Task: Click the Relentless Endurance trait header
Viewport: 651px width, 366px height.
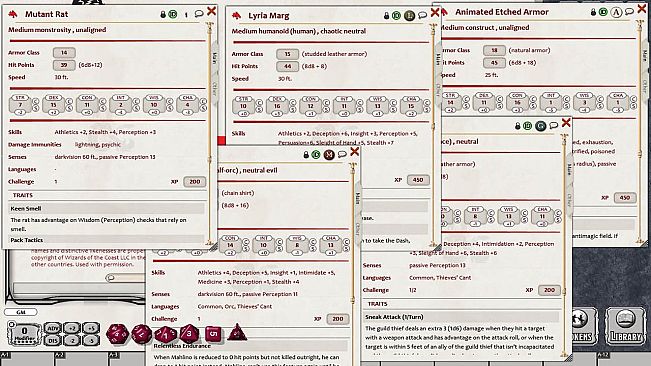Action: [x=250, y=346]
